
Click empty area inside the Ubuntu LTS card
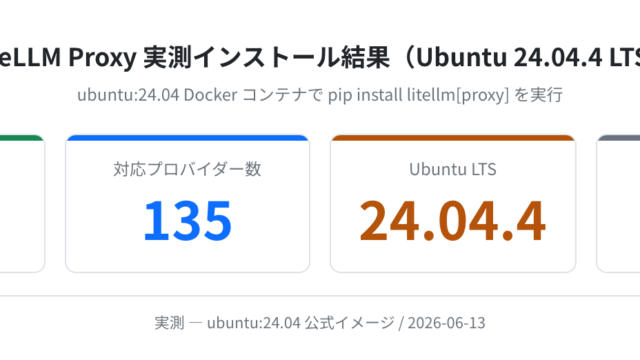453,258
